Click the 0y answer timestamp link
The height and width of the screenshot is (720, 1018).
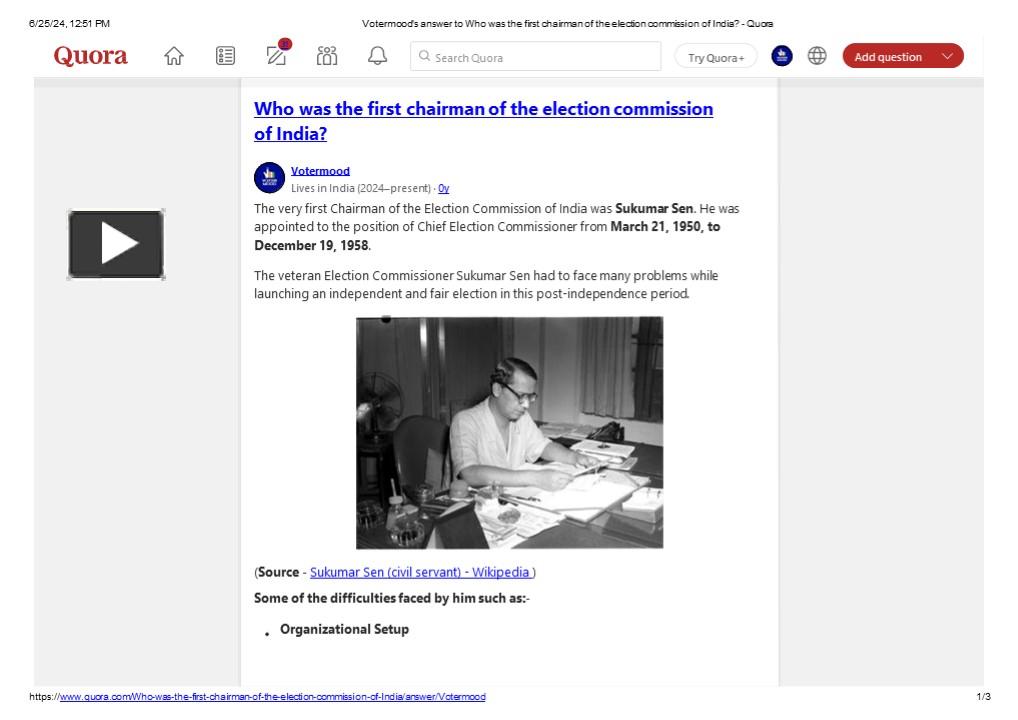click(x=445, y=188)
